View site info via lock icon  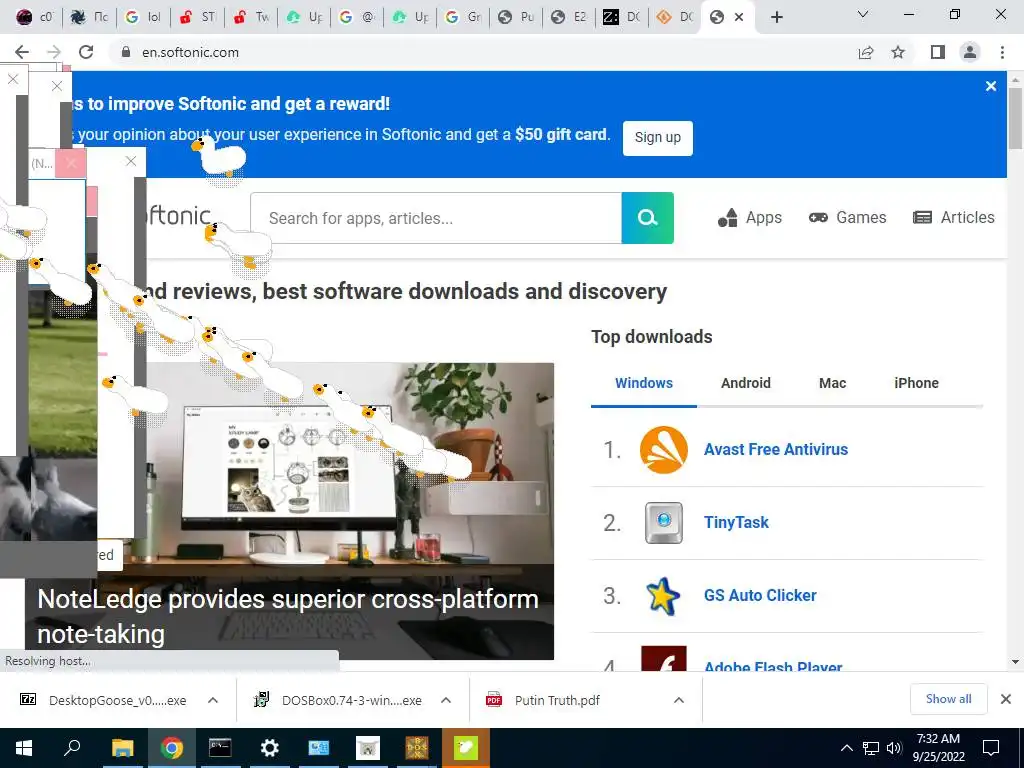125,52
